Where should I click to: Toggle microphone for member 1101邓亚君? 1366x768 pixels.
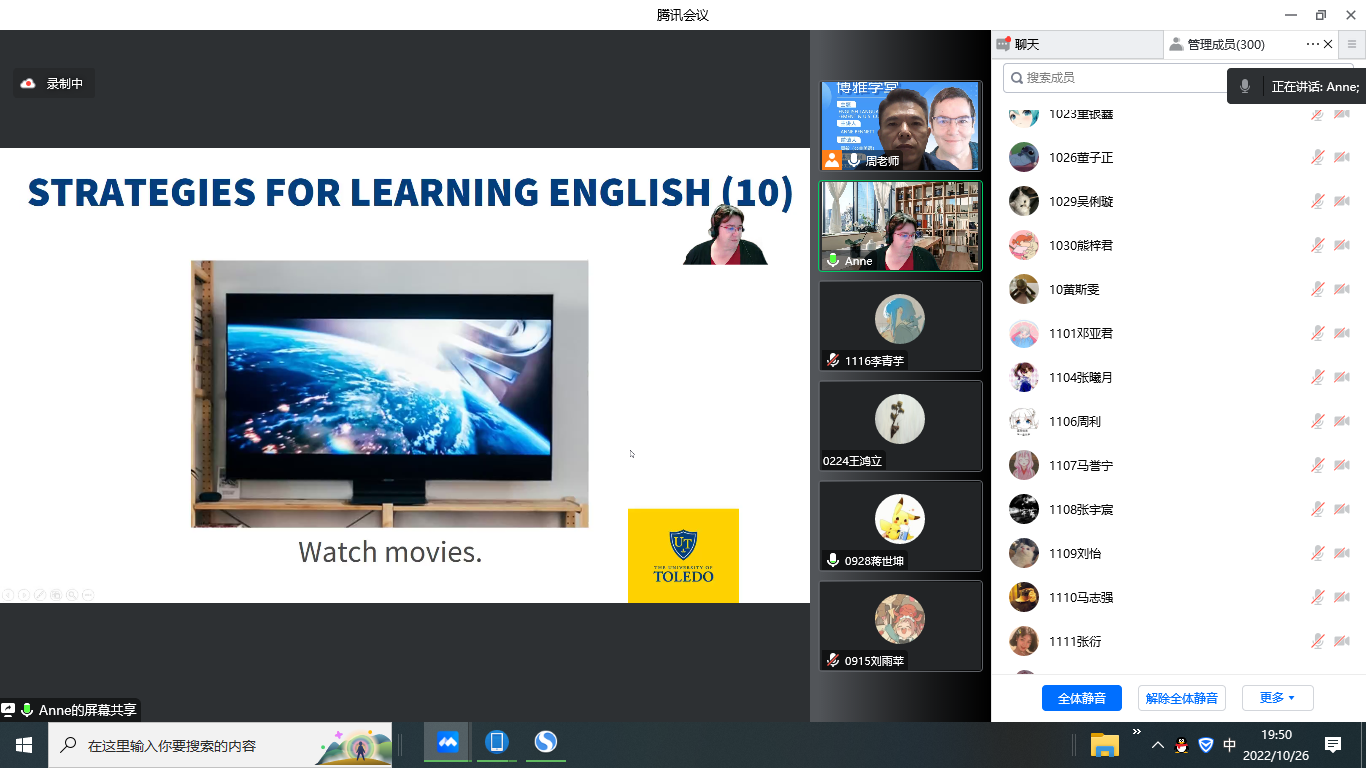(x=1318, y=333)
